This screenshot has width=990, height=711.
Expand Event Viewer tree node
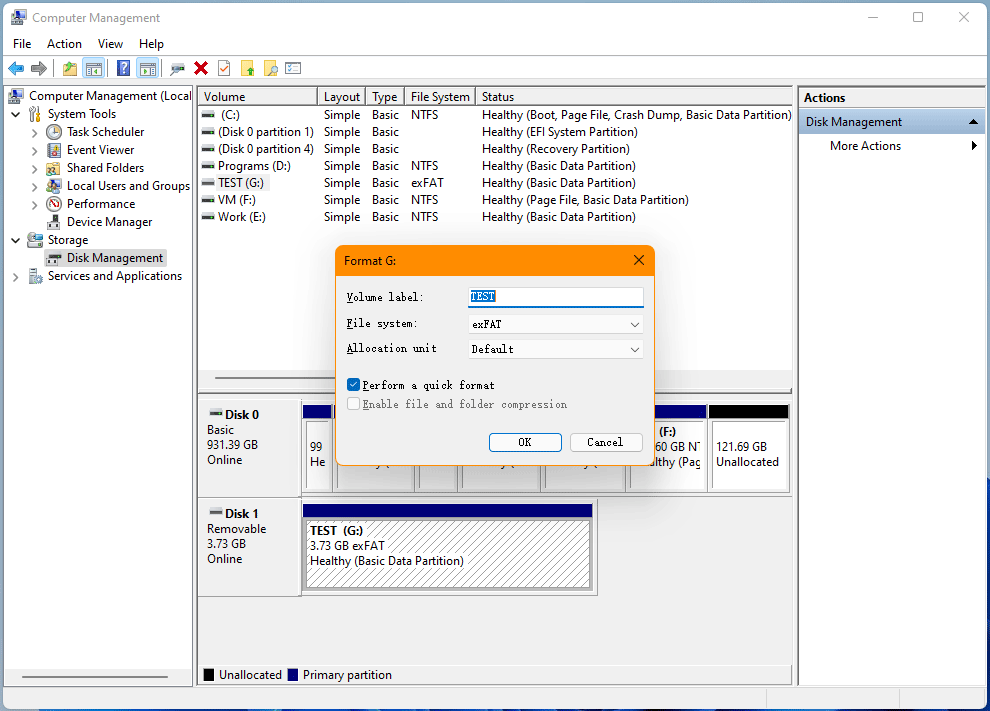pyautogui.click(x=35, y=151)
